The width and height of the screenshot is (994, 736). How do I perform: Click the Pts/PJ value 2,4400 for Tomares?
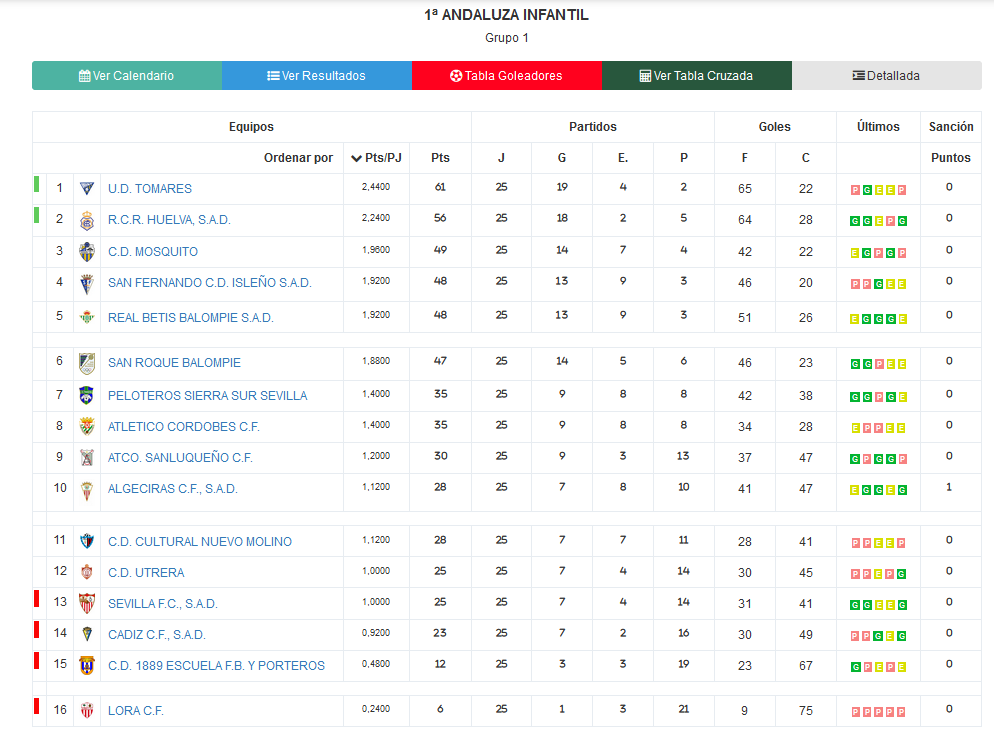[x=376, y=187]
